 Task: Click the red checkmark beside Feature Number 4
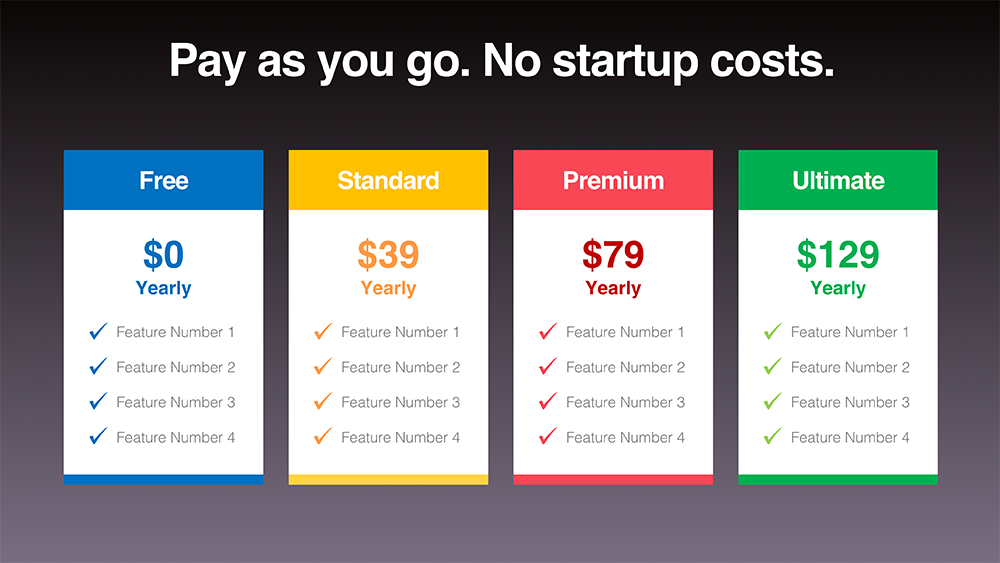[x=548, y=436]
